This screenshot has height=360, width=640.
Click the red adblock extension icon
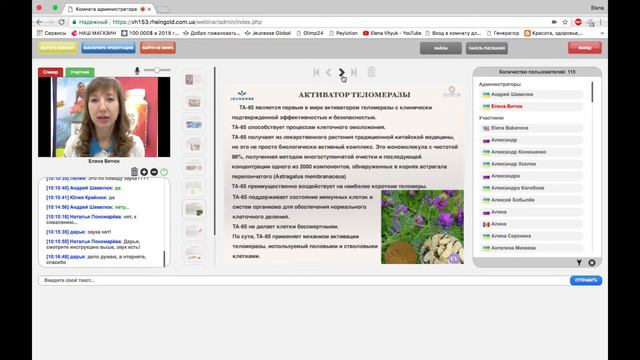pyautogui.click(x=578, y=22)
